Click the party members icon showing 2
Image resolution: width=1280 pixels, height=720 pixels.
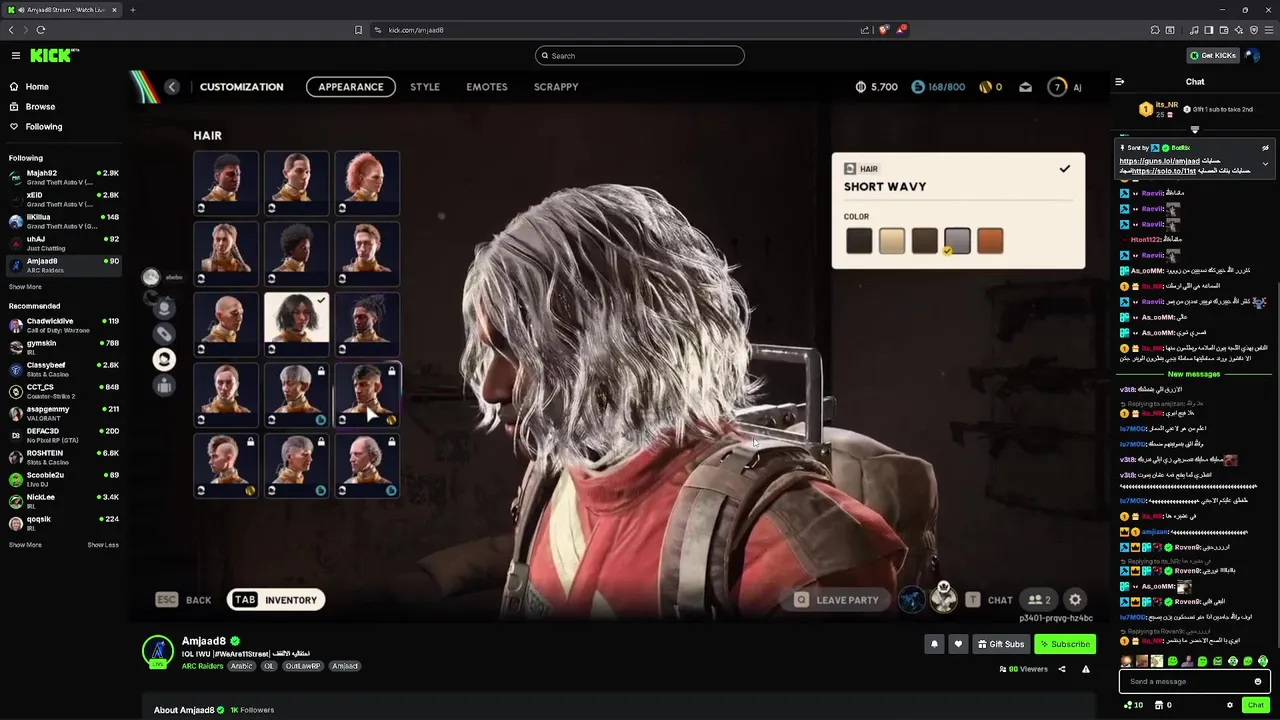click(x=1040, y=600)
